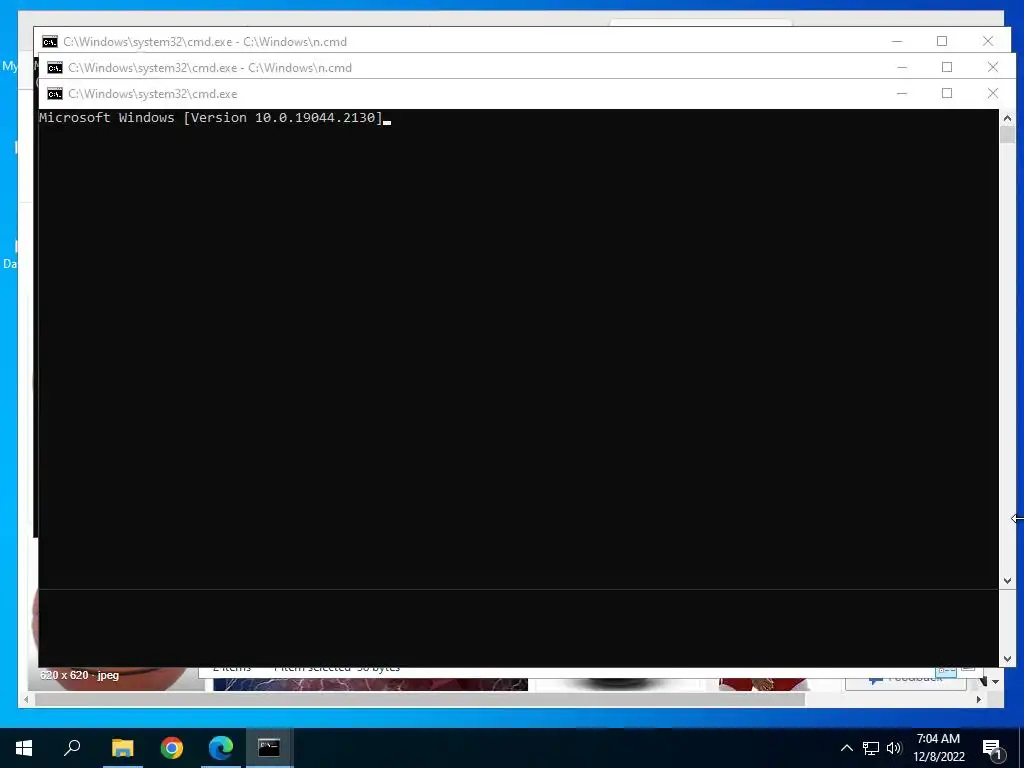Click cmd icon of front cmd.exe window
Image resolution: width=1024 pixels, height=768 pixels.
pyautogui.click(x=55, y=94)
